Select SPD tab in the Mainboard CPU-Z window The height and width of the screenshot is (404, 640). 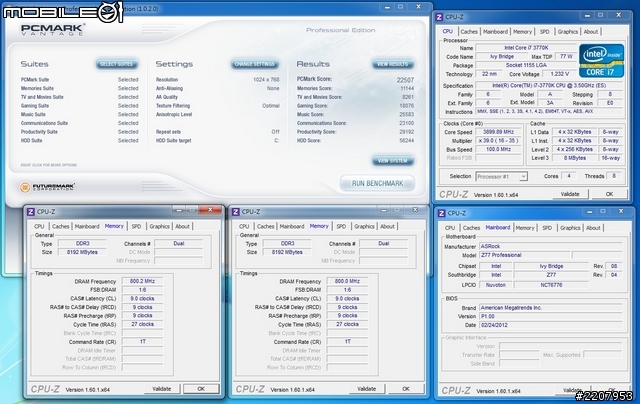click(x=547, y=228)
